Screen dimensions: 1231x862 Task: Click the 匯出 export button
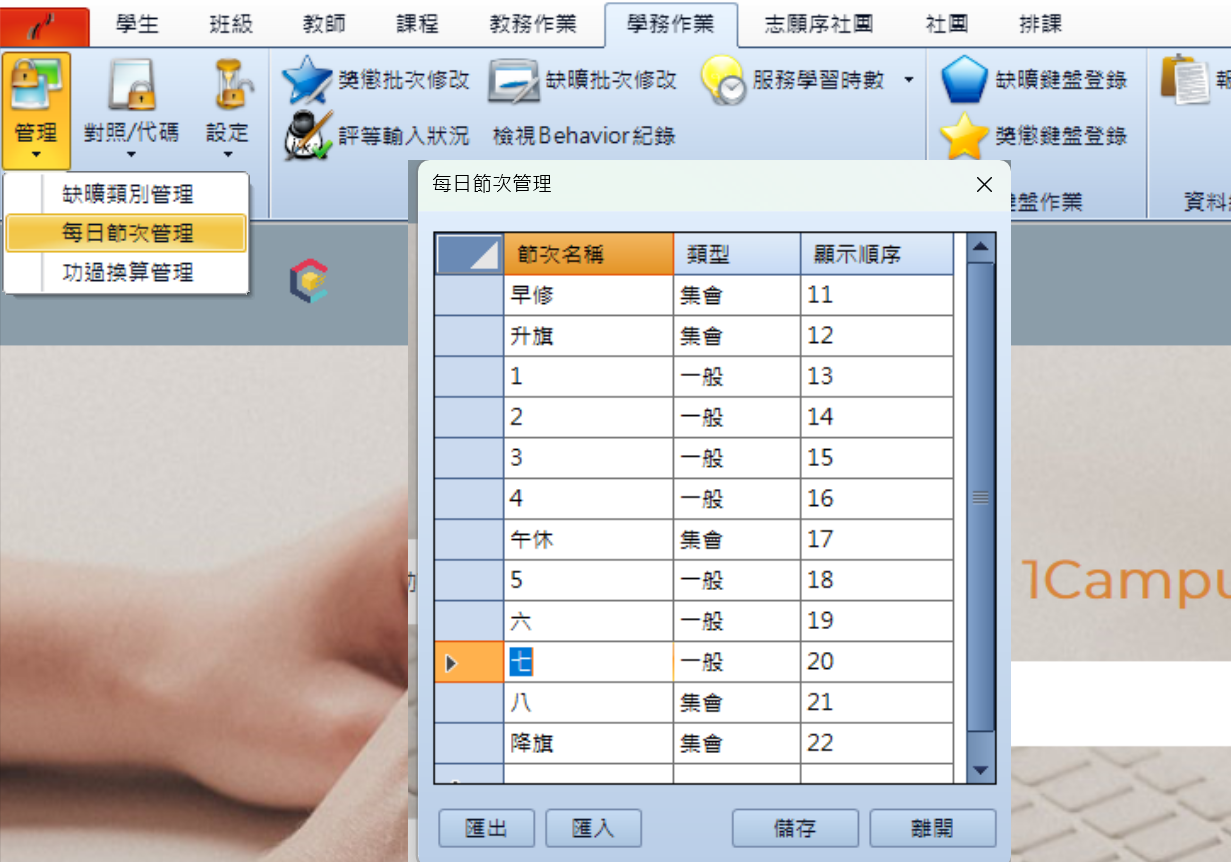487,828
